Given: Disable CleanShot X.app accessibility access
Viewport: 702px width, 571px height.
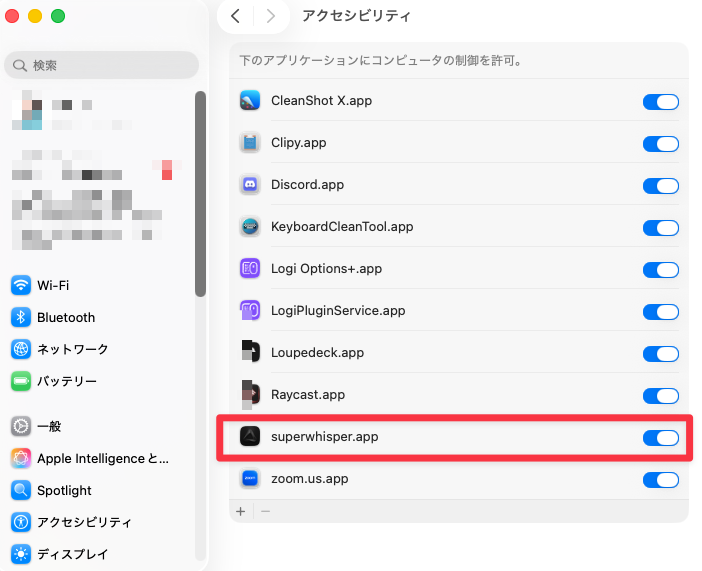Looking at the screenshot, I should click(x=661, y=102).
